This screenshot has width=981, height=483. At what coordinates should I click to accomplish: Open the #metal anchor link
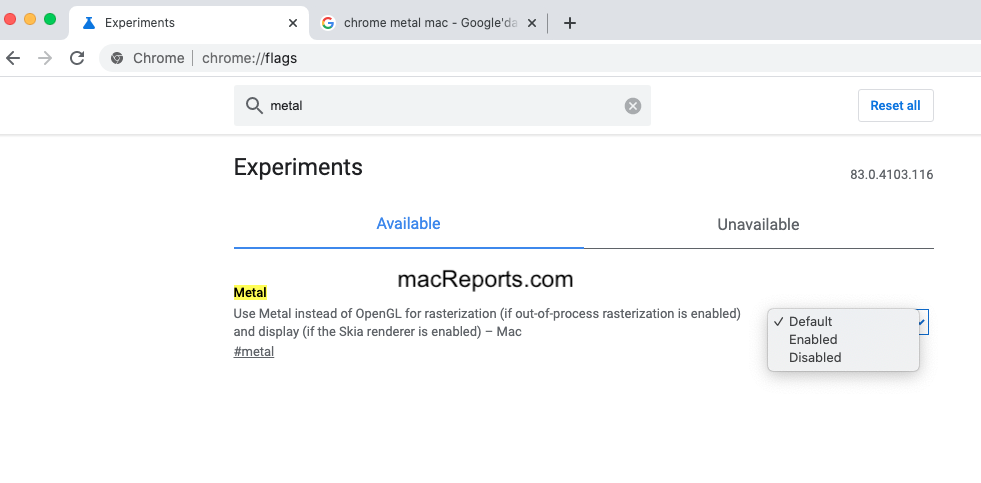tap(254, 352)
